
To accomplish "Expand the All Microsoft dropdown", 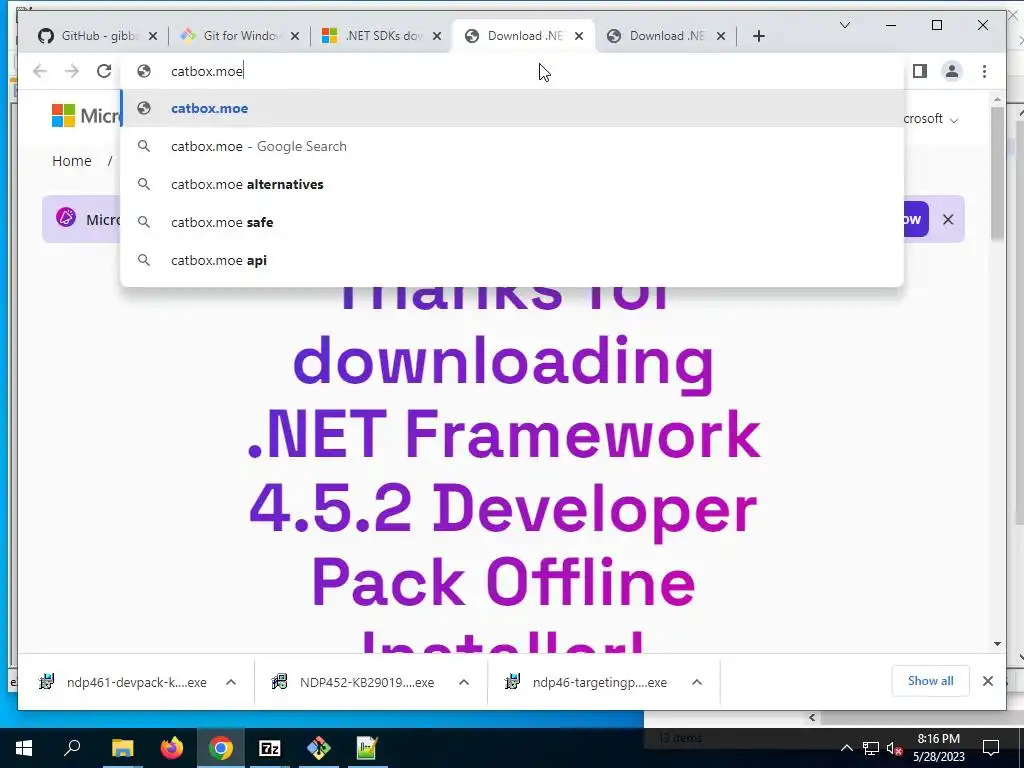I will 931,119.
